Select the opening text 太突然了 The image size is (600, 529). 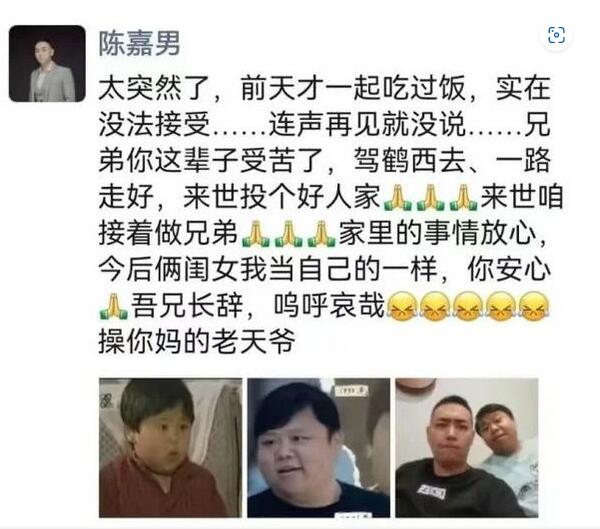click(x=155, y=88)
